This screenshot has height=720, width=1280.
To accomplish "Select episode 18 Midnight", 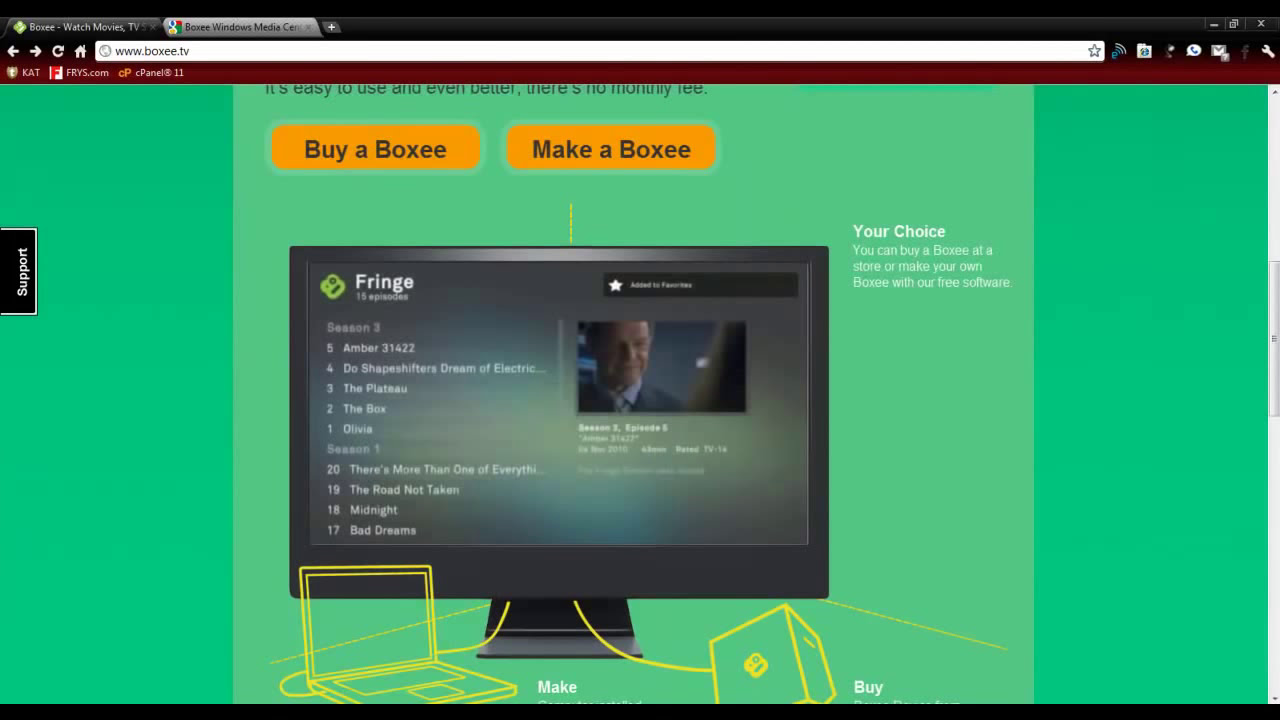I will [x=361, y=510].
